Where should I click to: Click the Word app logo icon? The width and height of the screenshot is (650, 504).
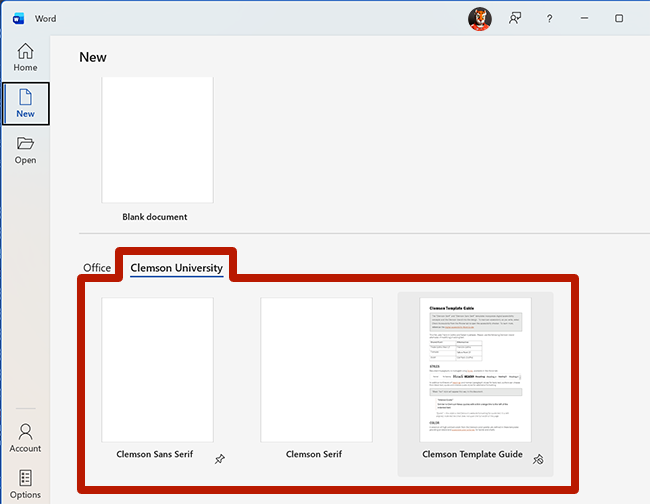[18, 19]
